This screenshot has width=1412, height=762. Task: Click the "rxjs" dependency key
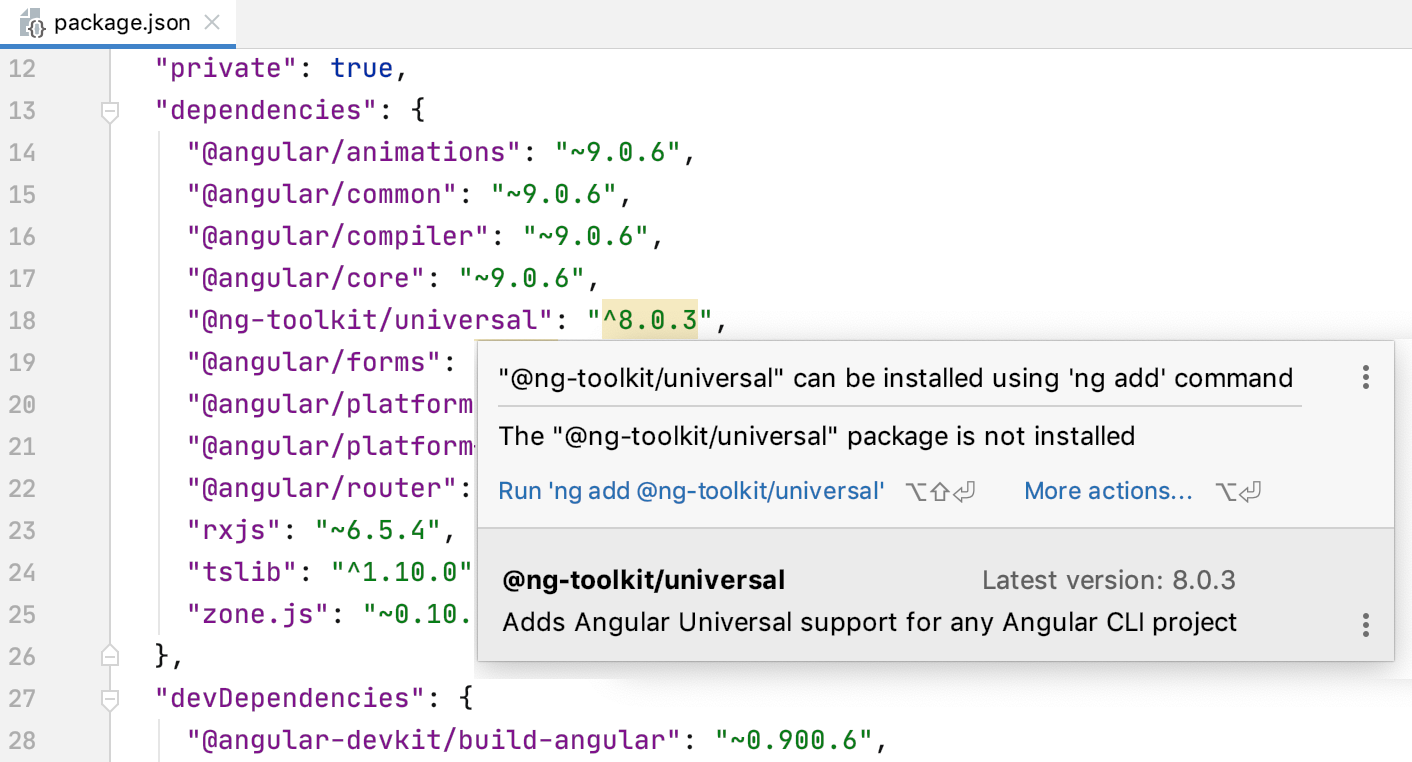[x=233, y=530]
